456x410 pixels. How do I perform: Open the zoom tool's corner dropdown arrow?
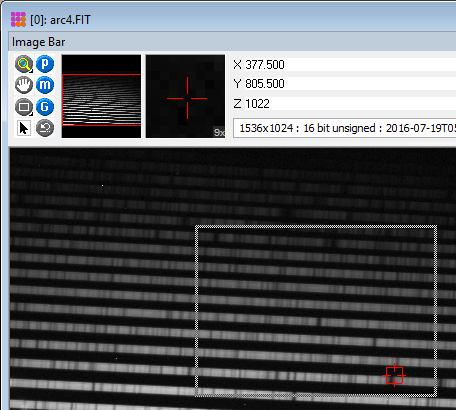pos(31,71)
